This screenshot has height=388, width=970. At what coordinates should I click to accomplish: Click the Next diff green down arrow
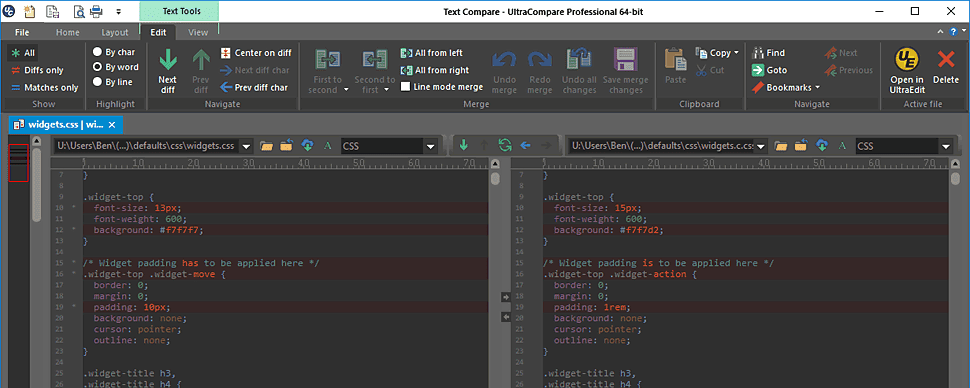click(x=168, y=61)
